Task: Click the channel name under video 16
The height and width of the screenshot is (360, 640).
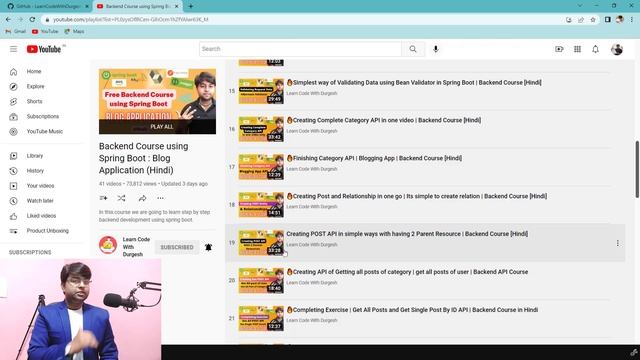Action: [312, 131]
